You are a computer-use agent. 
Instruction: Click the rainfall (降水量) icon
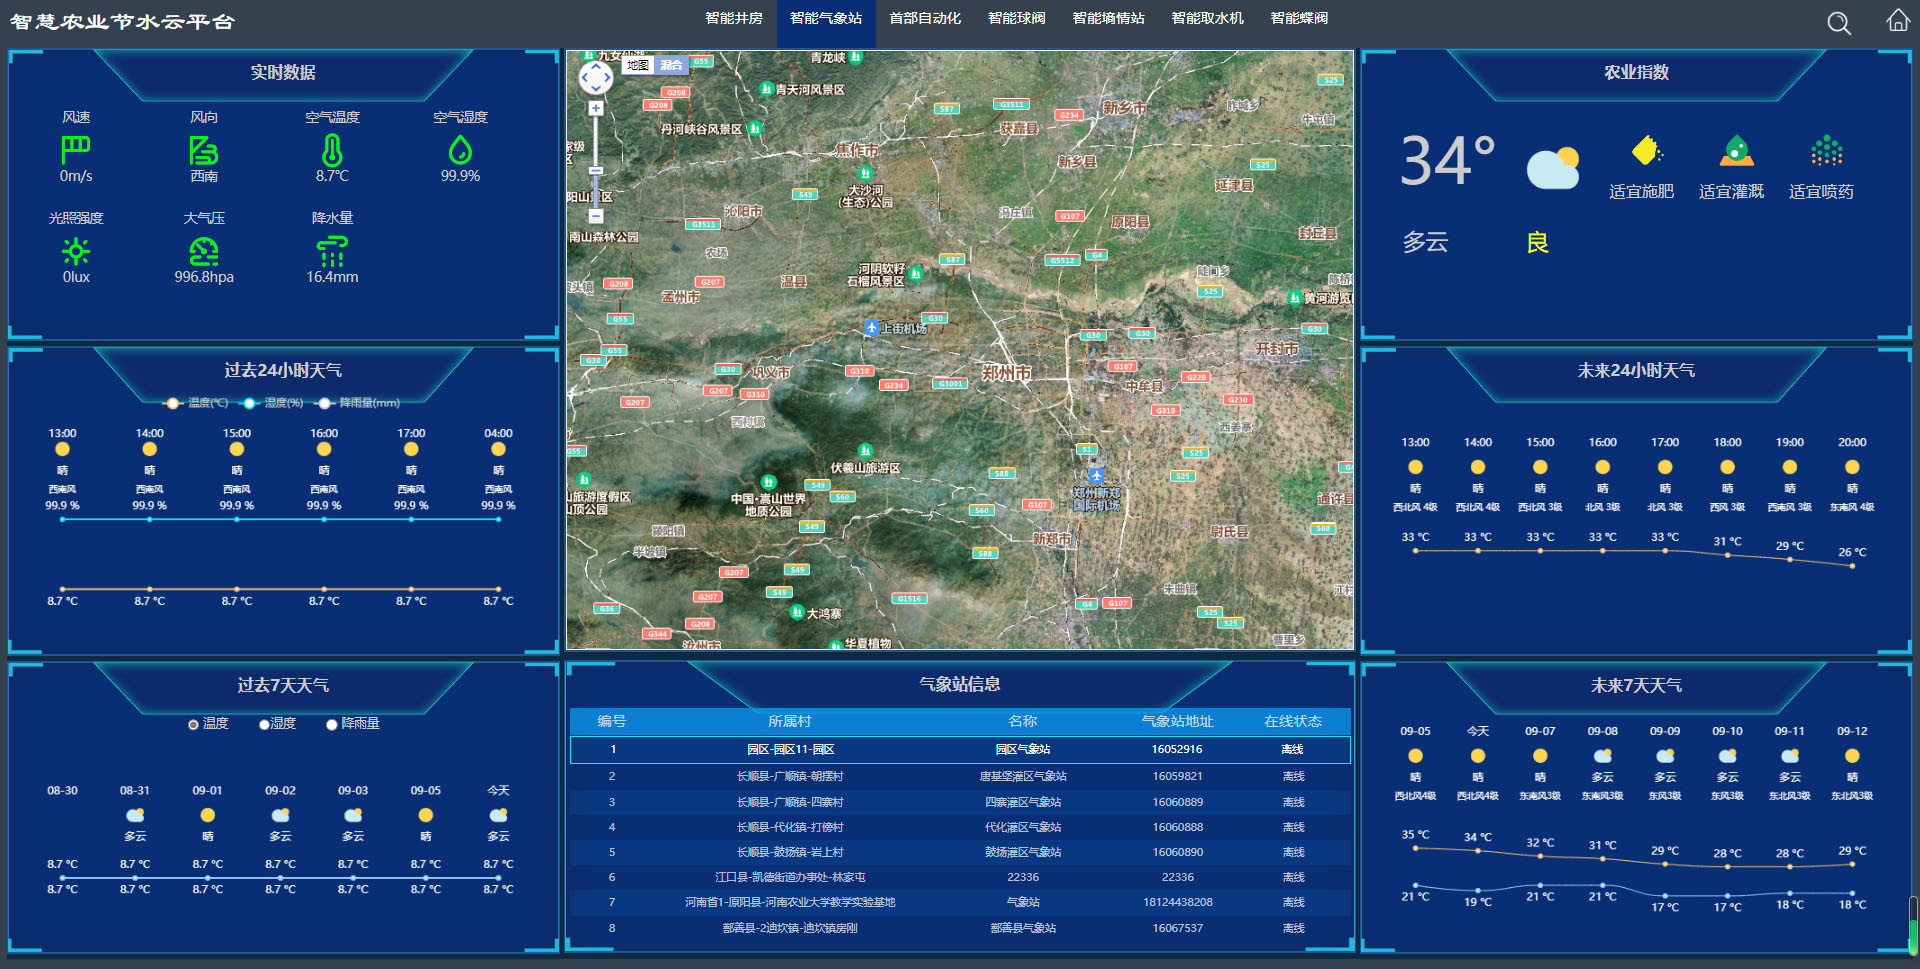coord(332,251)
